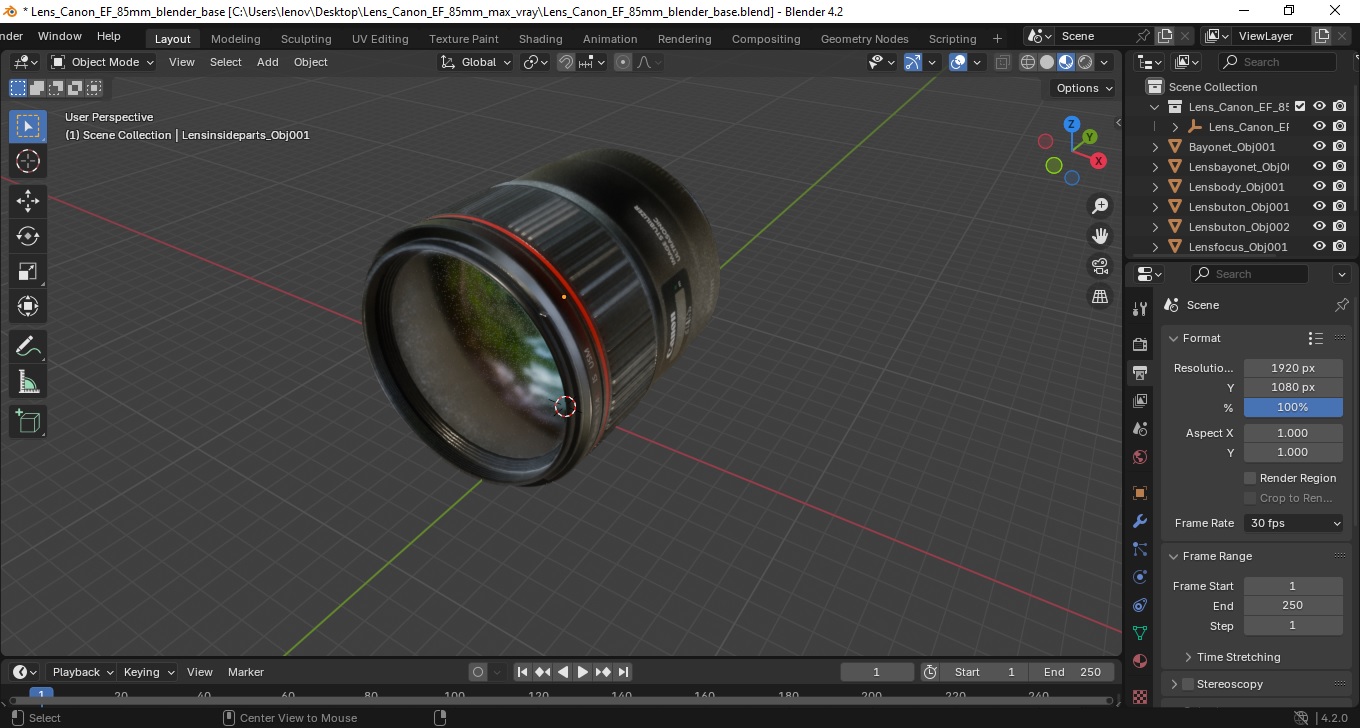Select the Select Box tool

coord(28,126)
